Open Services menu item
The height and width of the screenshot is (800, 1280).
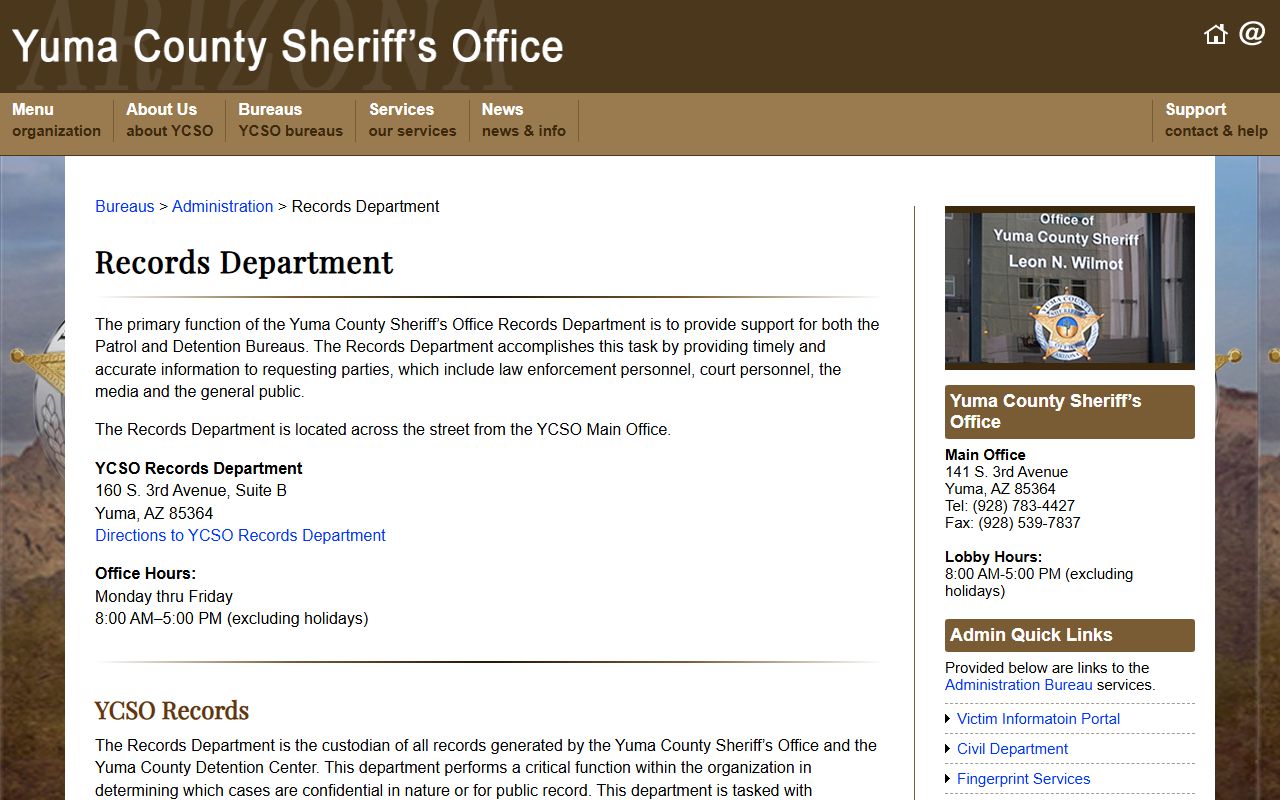(x=412, y=120)
